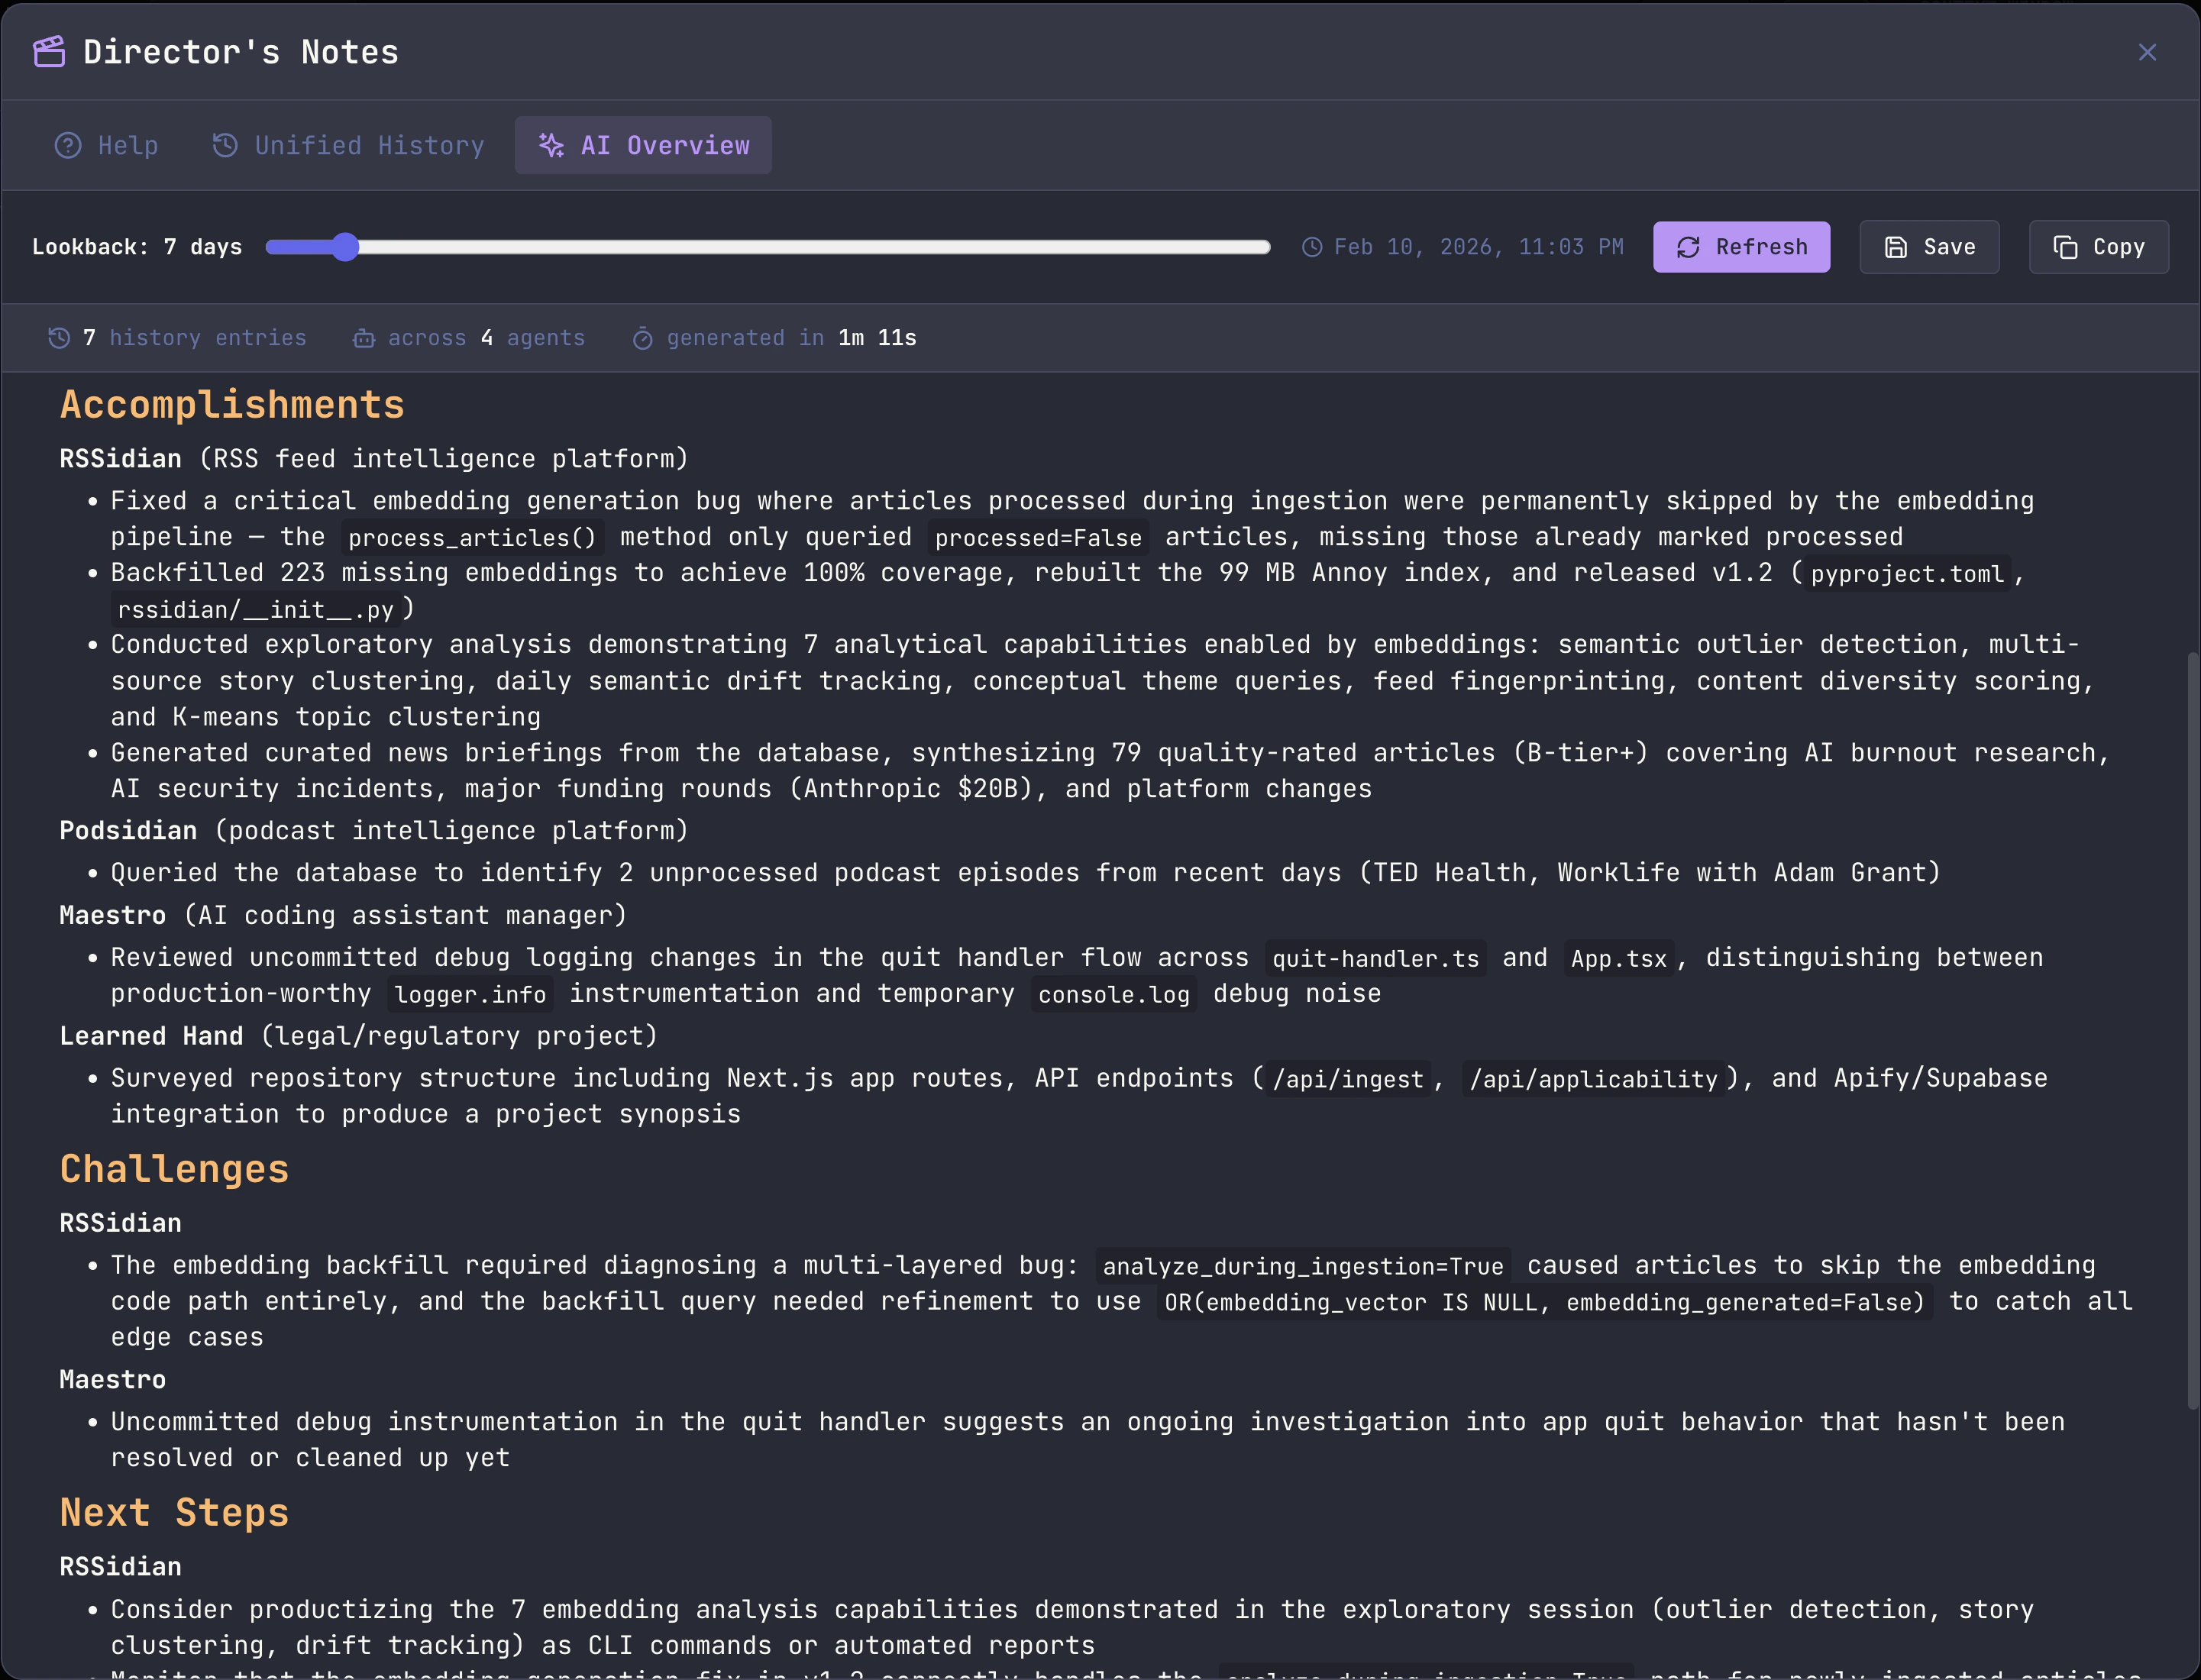Click the Maestro title under Accomplishments

pyautogui.click(x=112, y=915)
